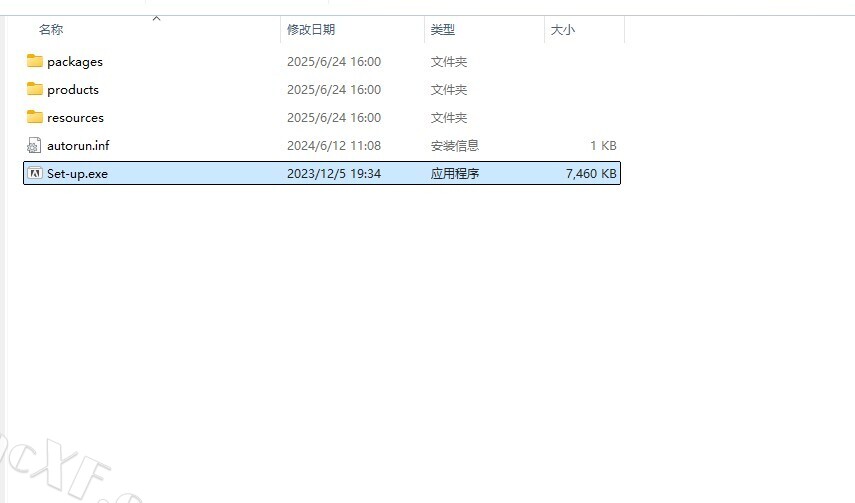Viewport: 855px width, 503px height.
Task: Click the date cell of packages row
Action: click(x=334, y=62)
